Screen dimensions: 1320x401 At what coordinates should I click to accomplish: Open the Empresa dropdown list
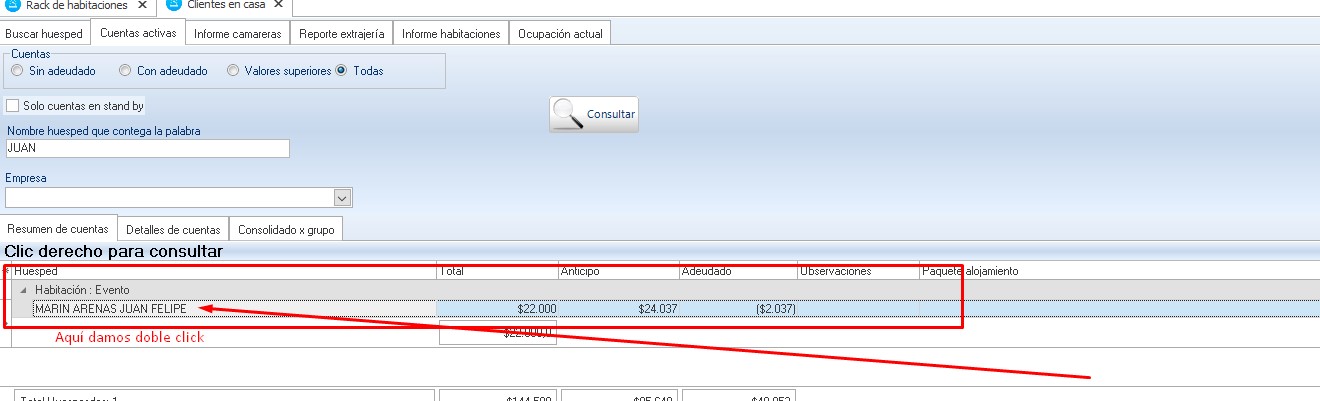[342, 198]
